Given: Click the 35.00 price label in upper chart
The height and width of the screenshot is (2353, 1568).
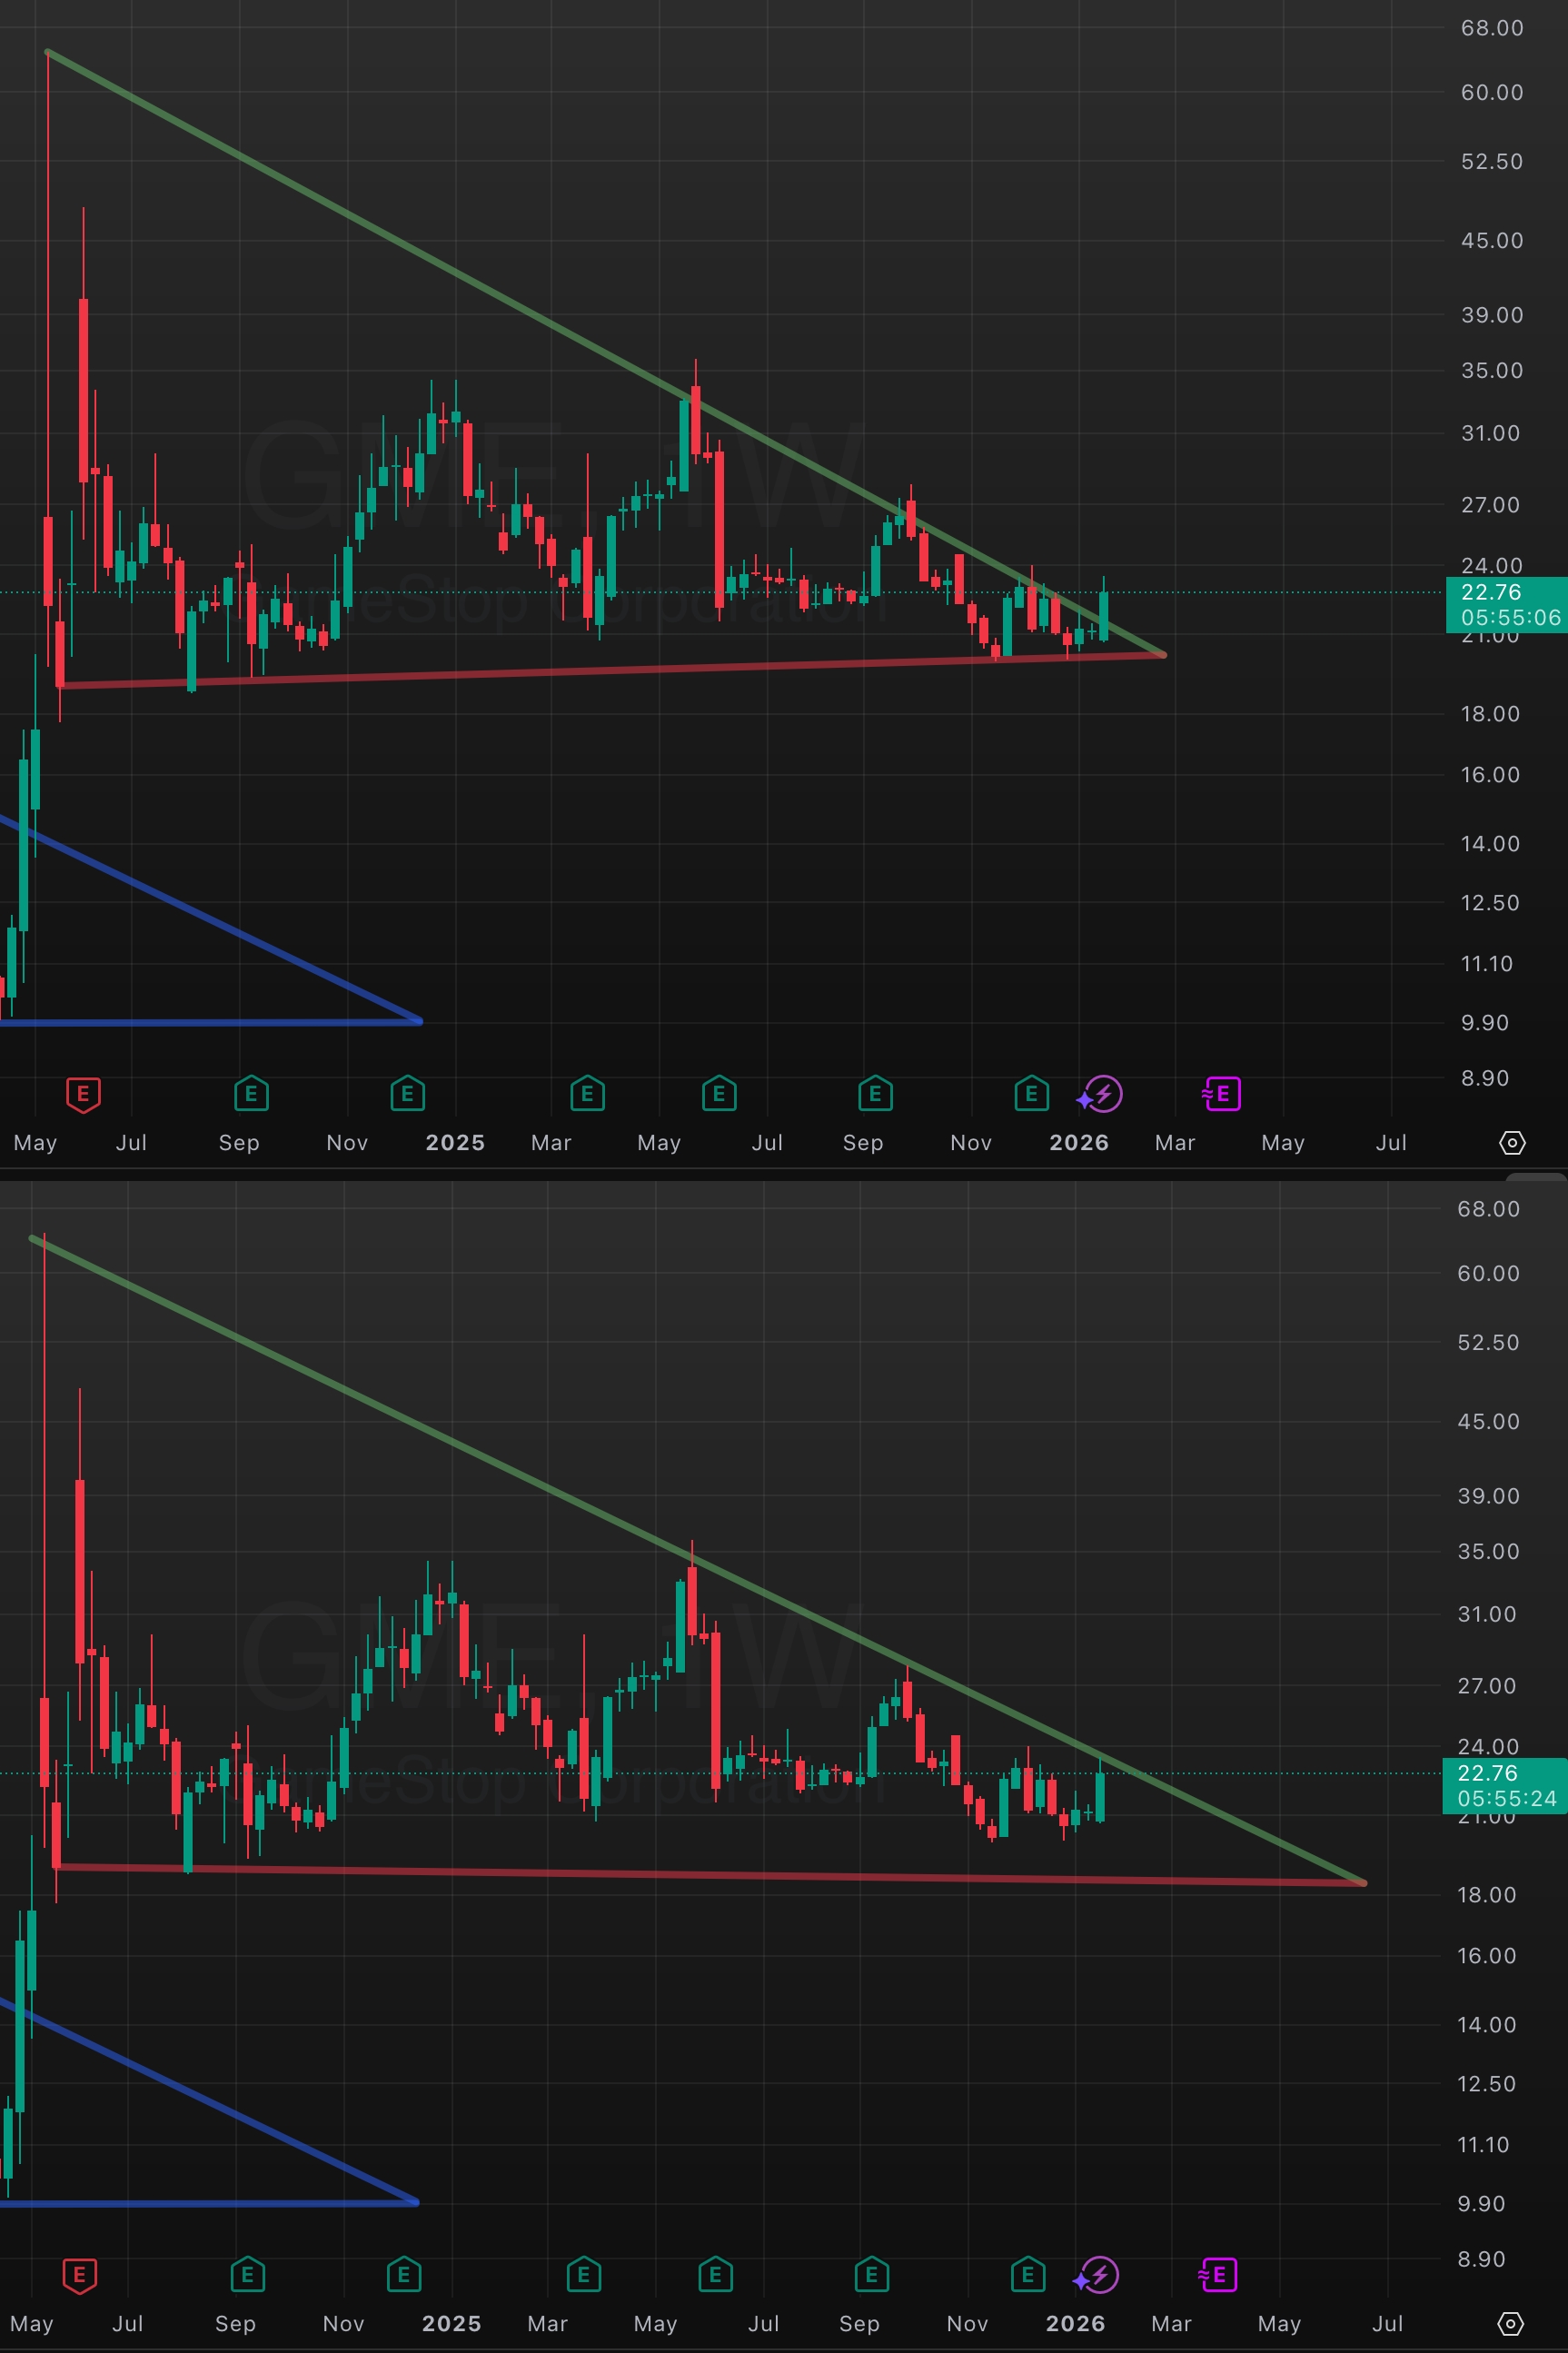Looking at the screenshot, I should pos(1492,371).
